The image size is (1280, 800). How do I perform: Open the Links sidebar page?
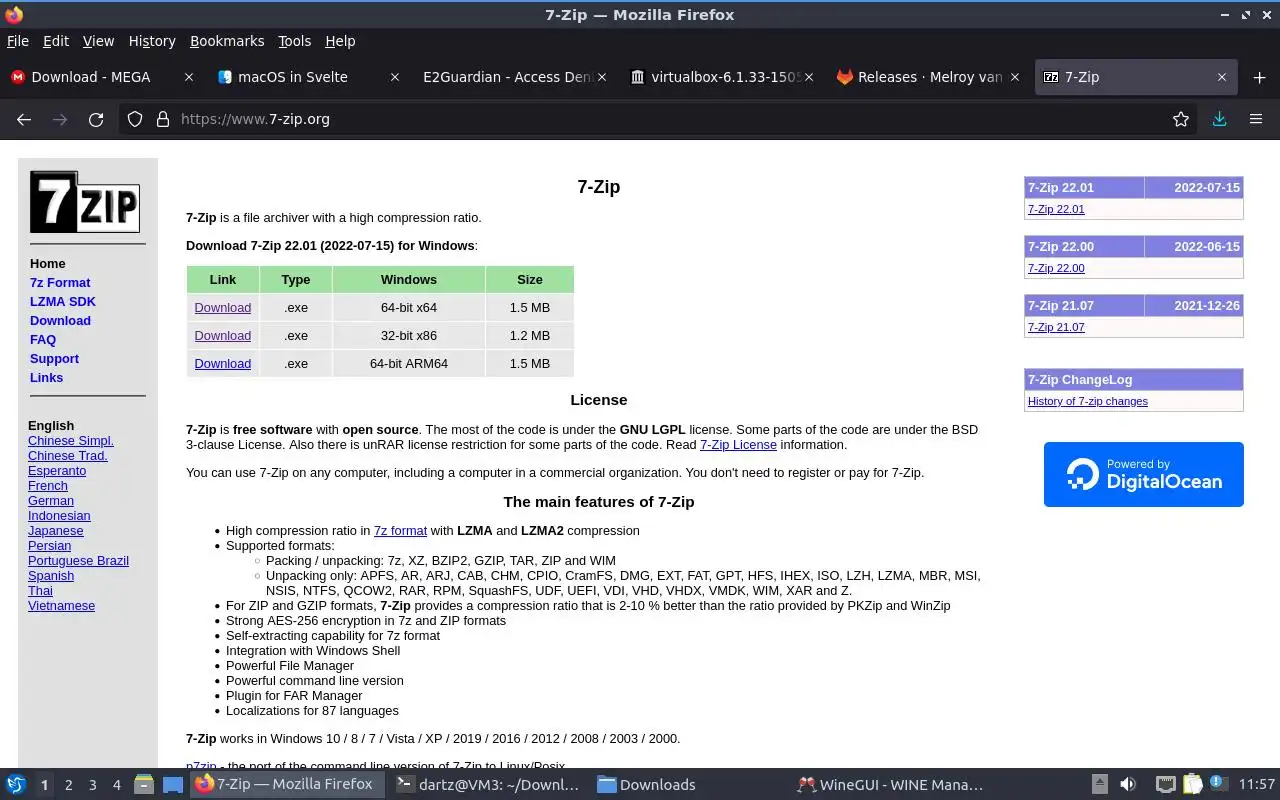pyautogui.click(x=46, y=378)
